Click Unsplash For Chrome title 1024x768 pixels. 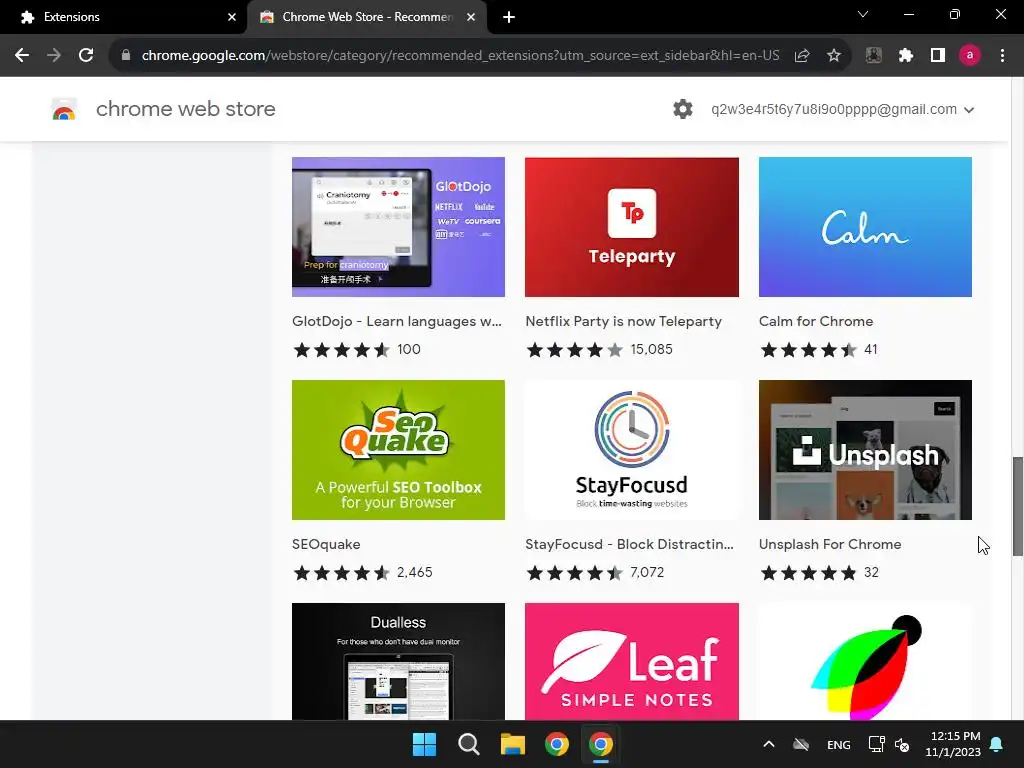[830, 545]
